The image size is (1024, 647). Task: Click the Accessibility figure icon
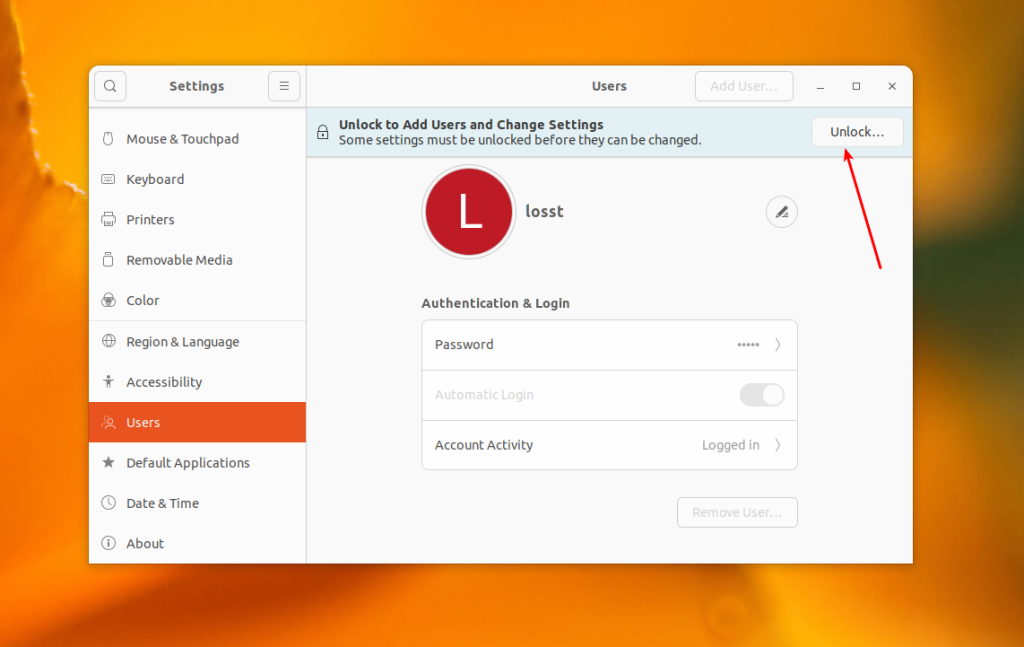[x=108, y=382]
